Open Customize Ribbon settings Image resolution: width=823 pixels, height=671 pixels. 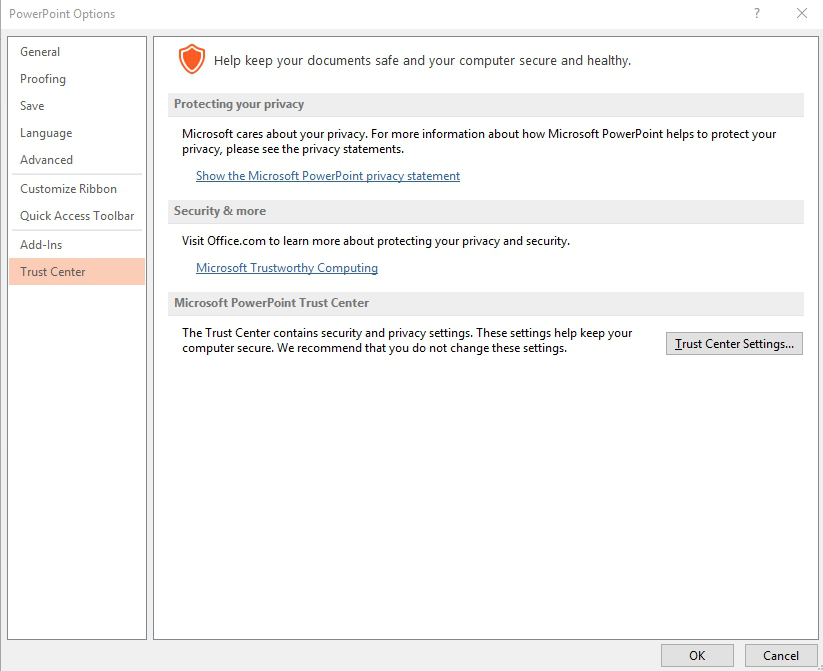77,188
